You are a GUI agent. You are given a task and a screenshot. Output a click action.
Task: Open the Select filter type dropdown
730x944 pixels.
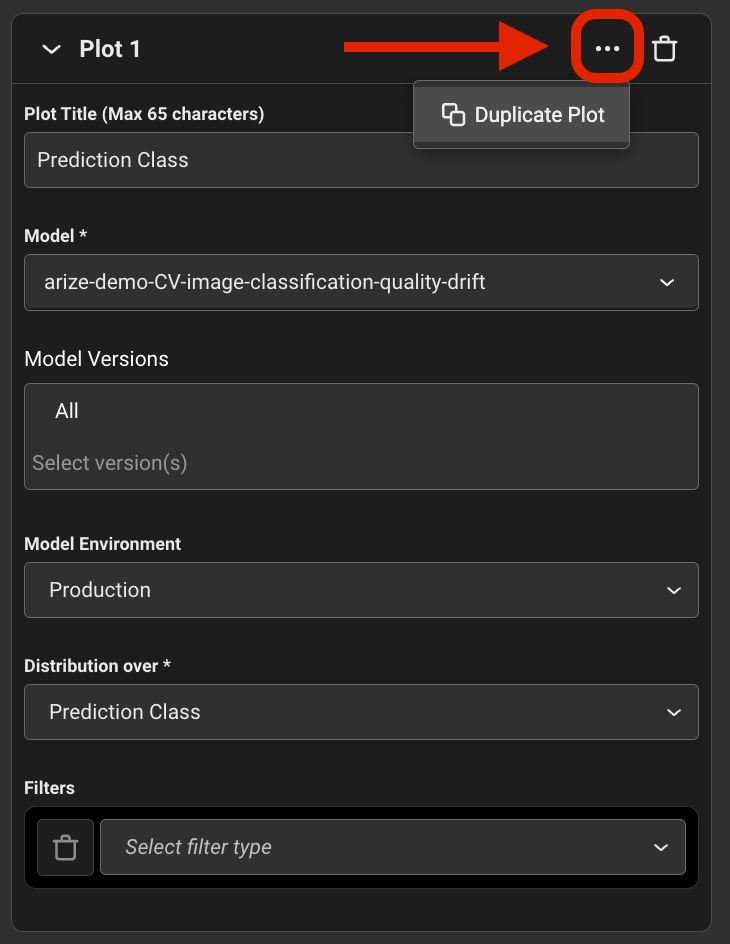[392, 847]
